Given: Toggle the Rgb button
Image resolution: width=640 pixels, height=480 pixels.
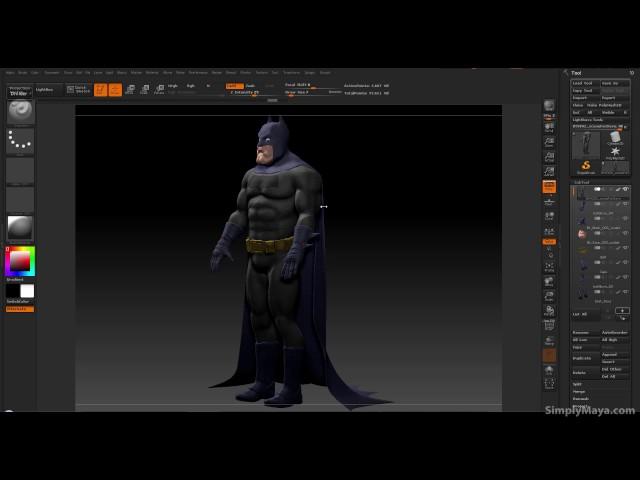Looking at the screenshot, I should click(191, 86).
